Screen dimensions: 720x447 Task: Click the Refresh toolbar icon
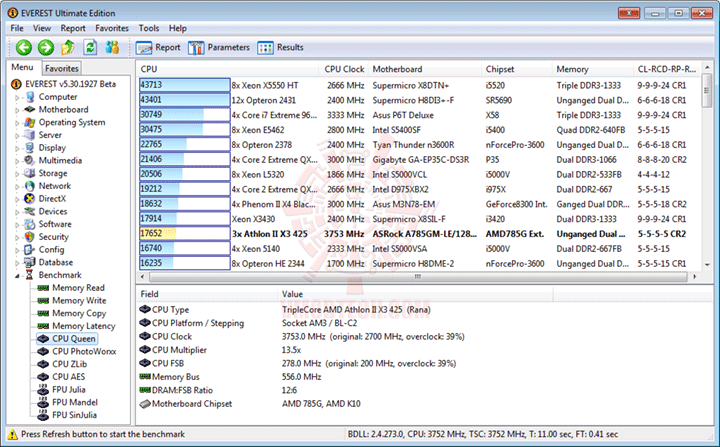(x=90, y=47)
